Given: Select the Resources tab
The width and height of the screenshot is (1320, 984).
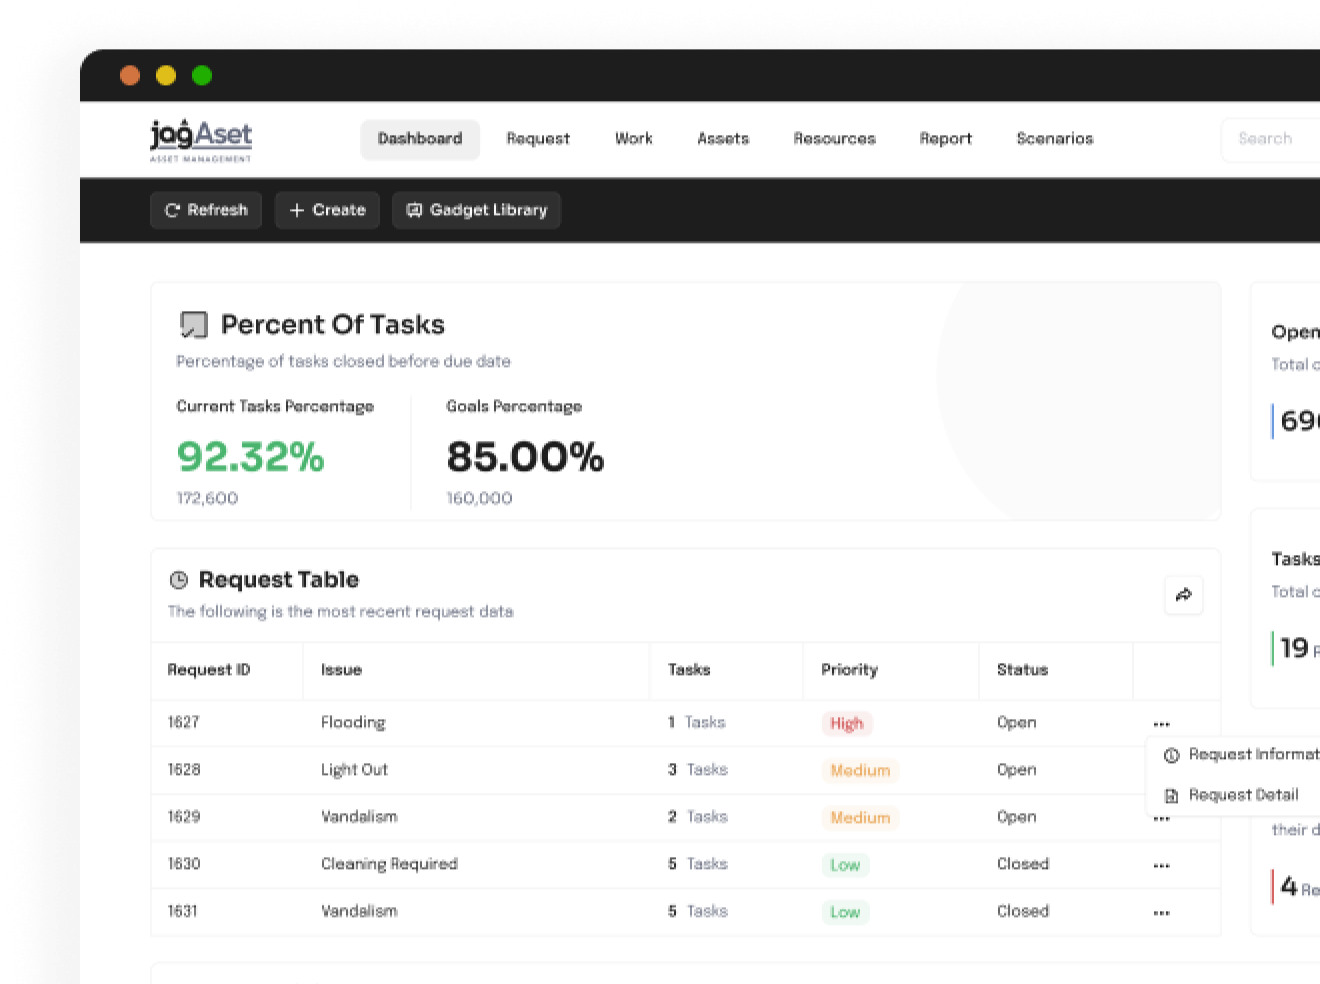Looking at the screenshot, I should click(834, 139).
